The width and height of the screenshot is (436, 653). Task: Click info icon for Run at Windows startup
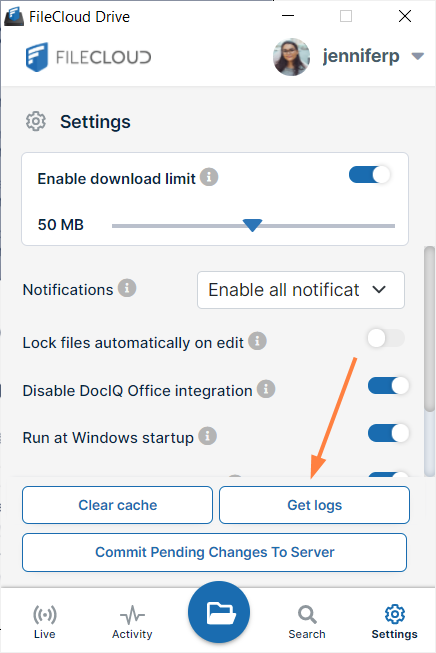point(207,436)
